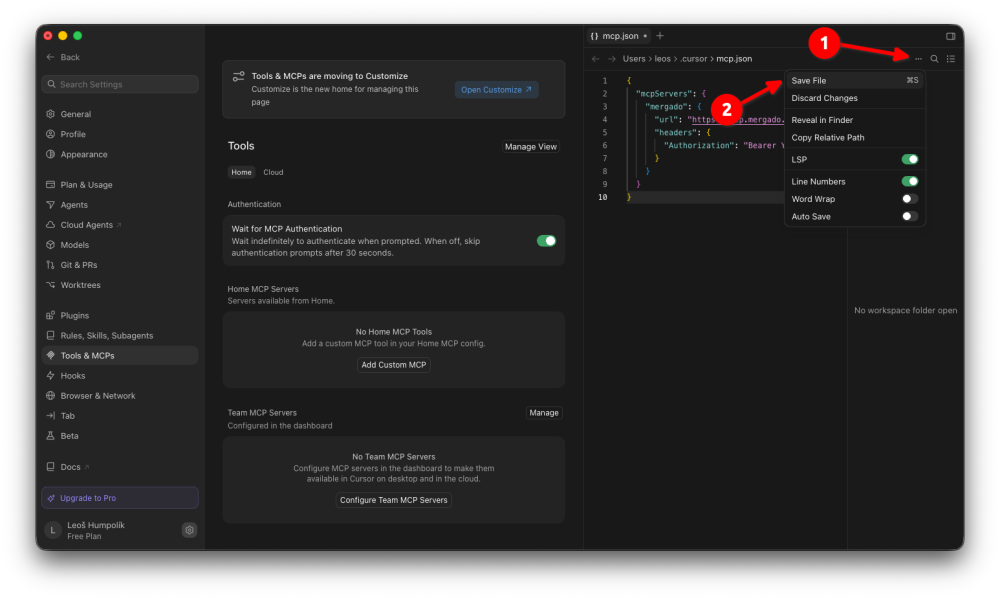Open account settings gear beside Leoš Humpolík
Screen dimensions: 1000x598
point(189,530)
